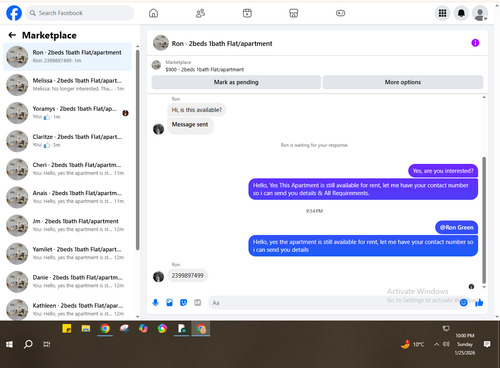This screenshot has height=368, width=500.
Task: Record a voice clip with microphone icon
Action: 155,303
